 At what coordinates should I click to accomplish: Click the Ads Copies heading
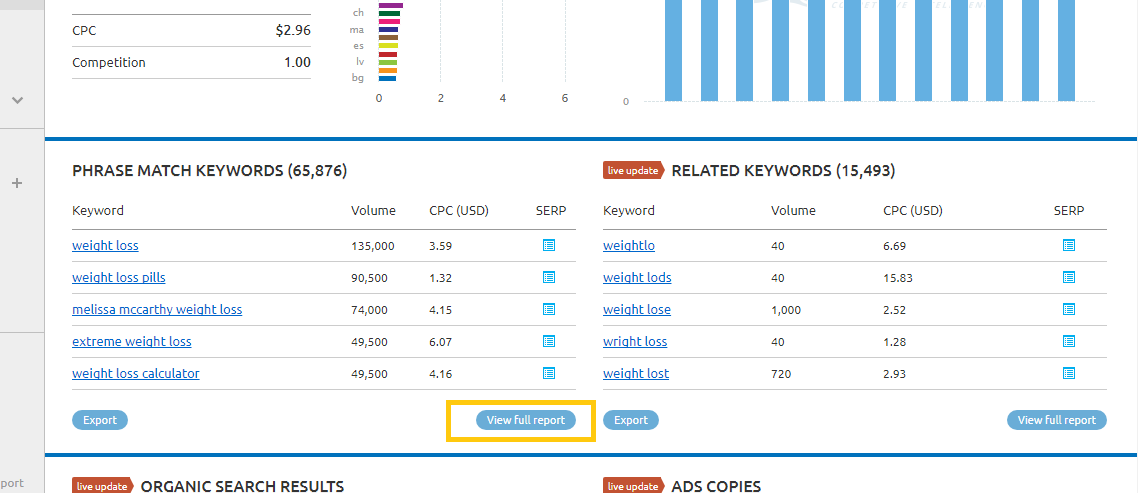(716, 486)
